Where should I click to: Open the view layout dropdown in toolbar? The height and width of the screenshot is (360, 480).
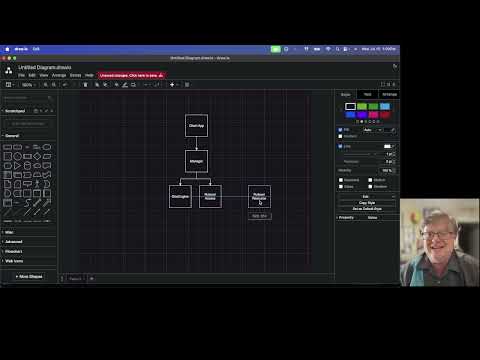tap(10, 85)
